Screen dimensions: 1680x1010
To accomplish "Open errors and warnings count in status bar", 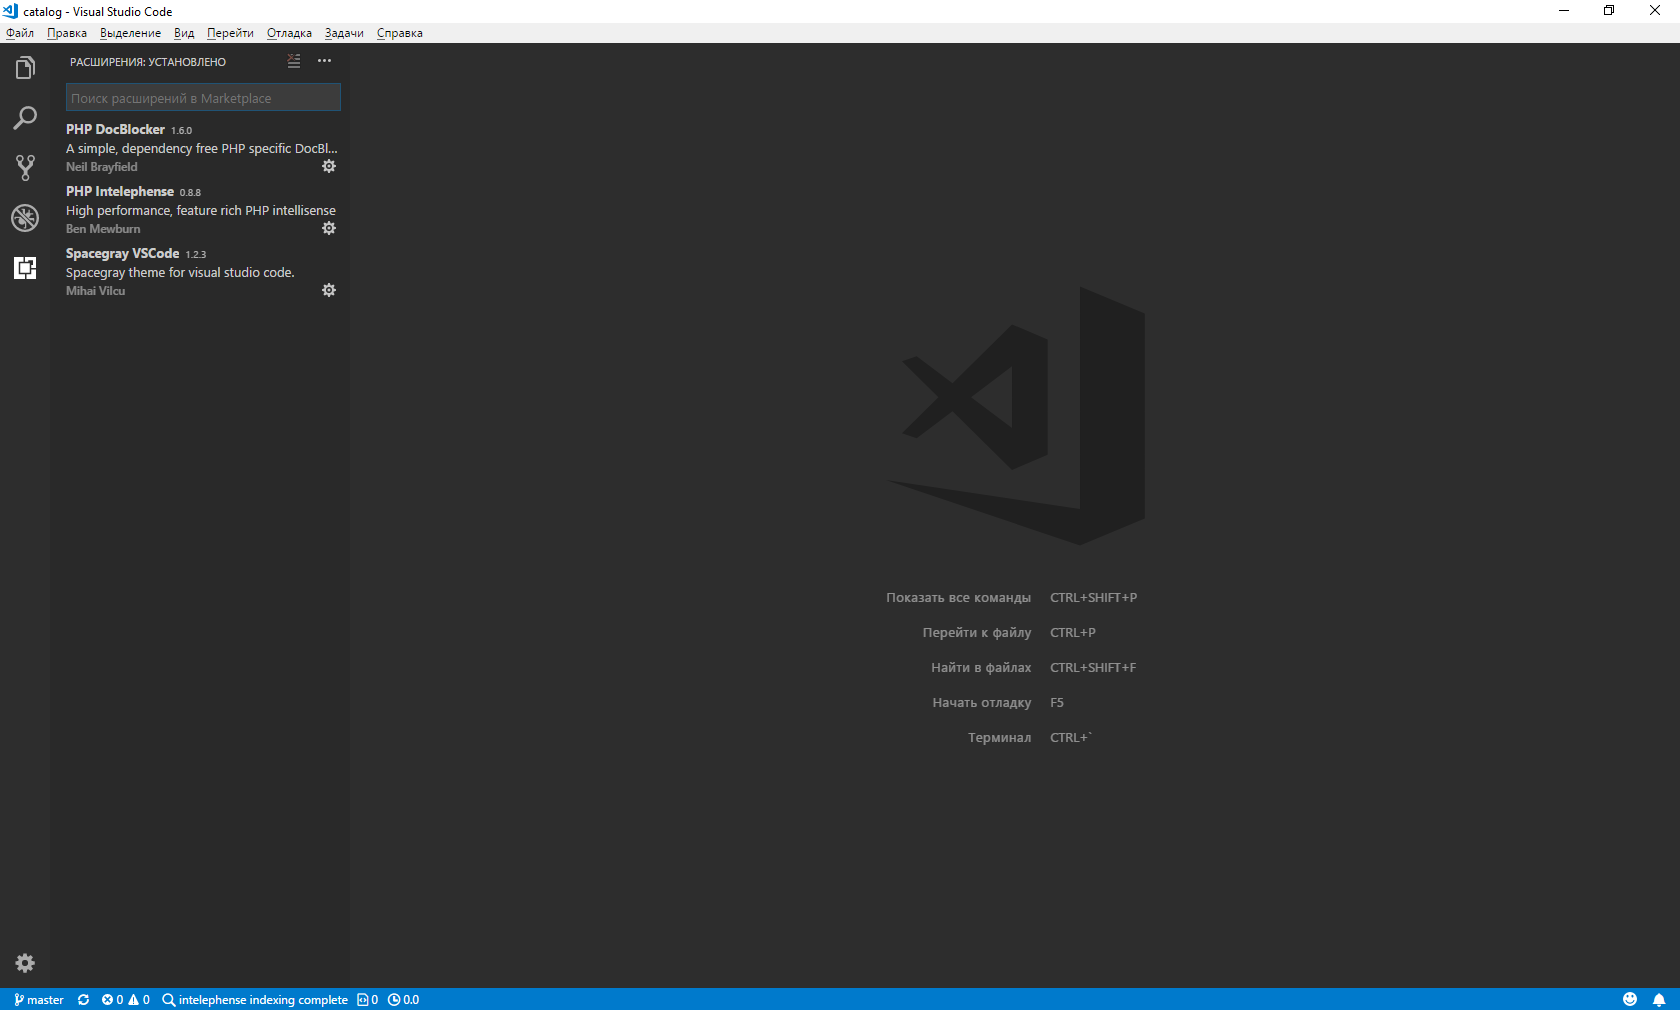I will point(126,999).
